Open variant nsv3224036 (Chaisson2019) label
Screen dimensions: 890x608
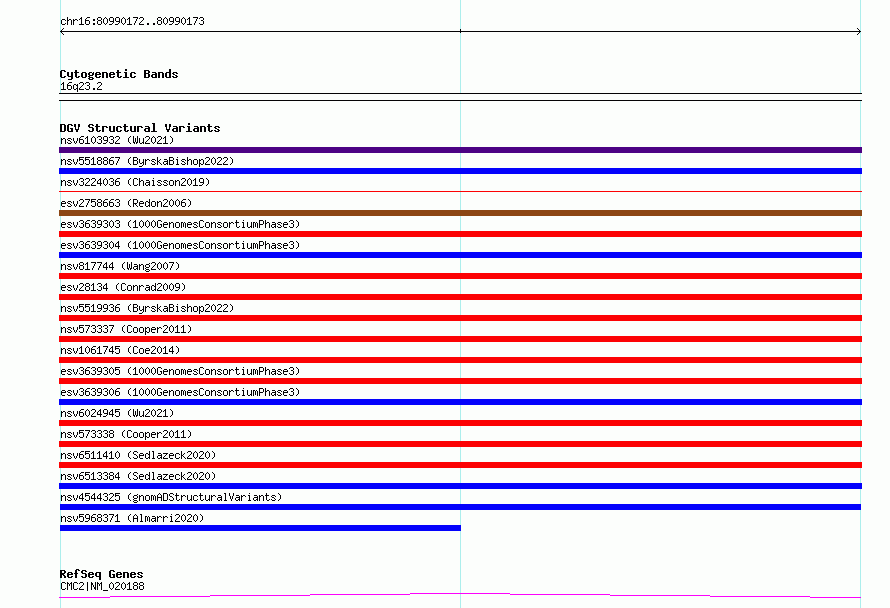click(135, 182)
